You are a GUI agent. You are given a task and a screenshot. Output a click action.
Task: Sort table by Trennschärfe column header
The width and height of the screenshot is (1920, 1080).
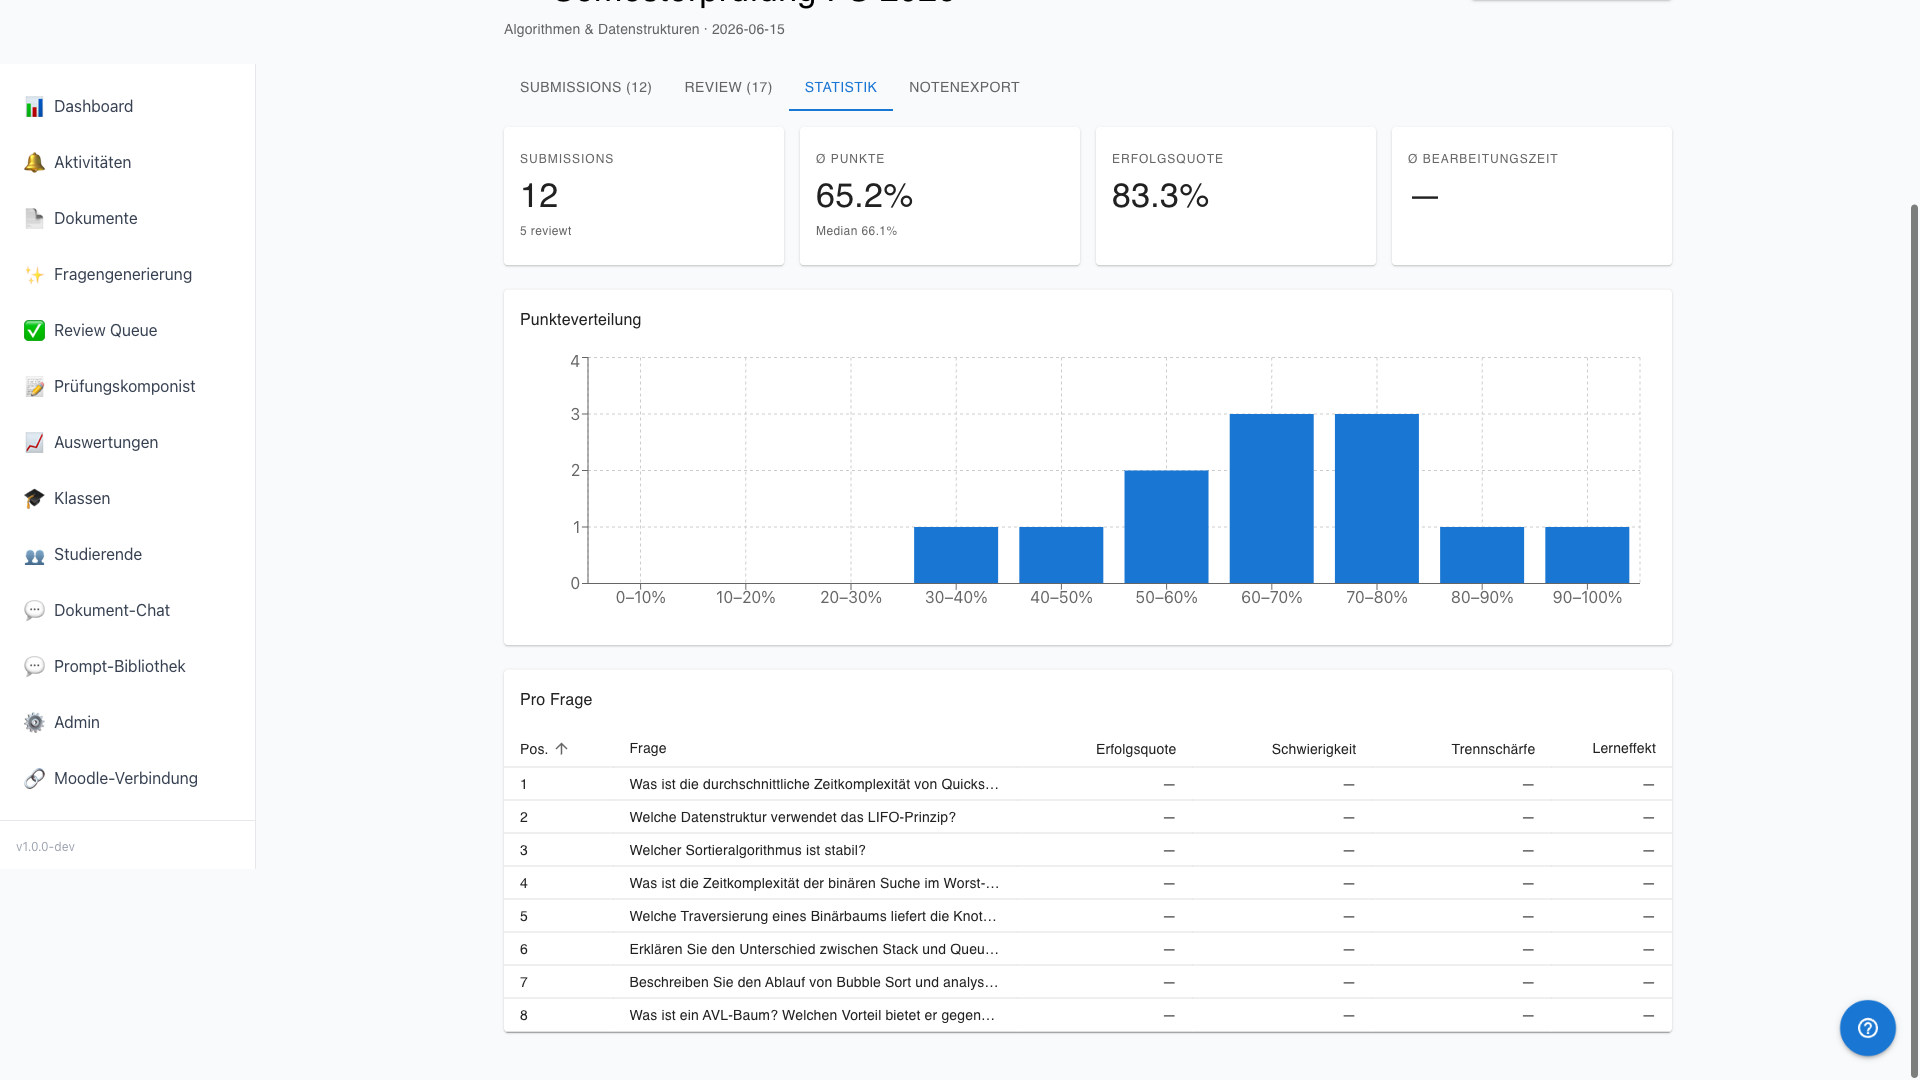tap(1492, 749)
